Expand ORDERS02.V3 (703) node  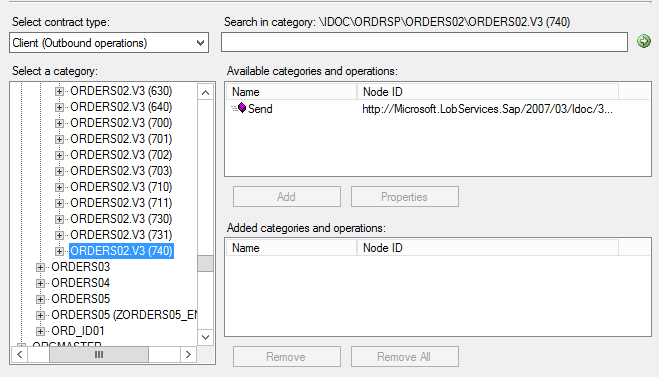coord(59,171)
